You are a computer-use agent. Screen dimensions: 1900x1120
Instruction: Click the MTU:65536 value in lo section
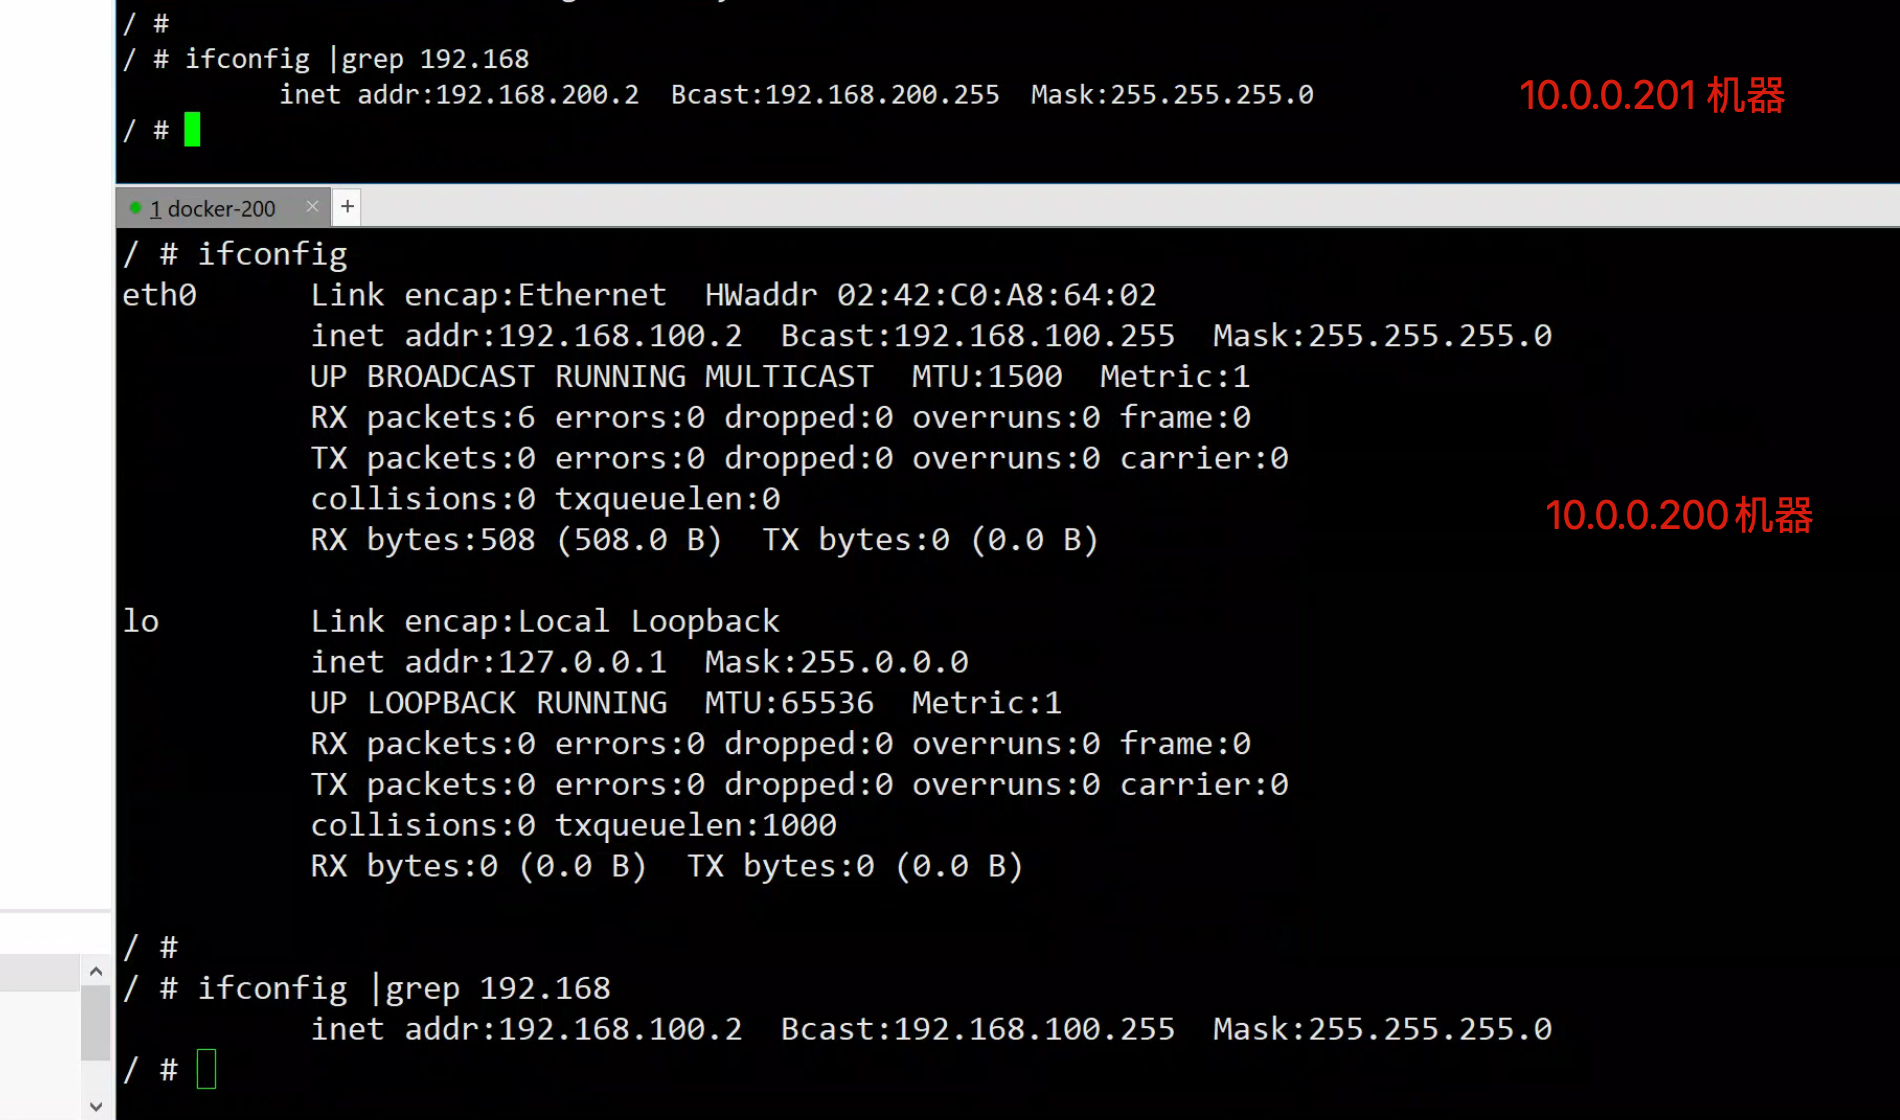(x=788, y=703)
